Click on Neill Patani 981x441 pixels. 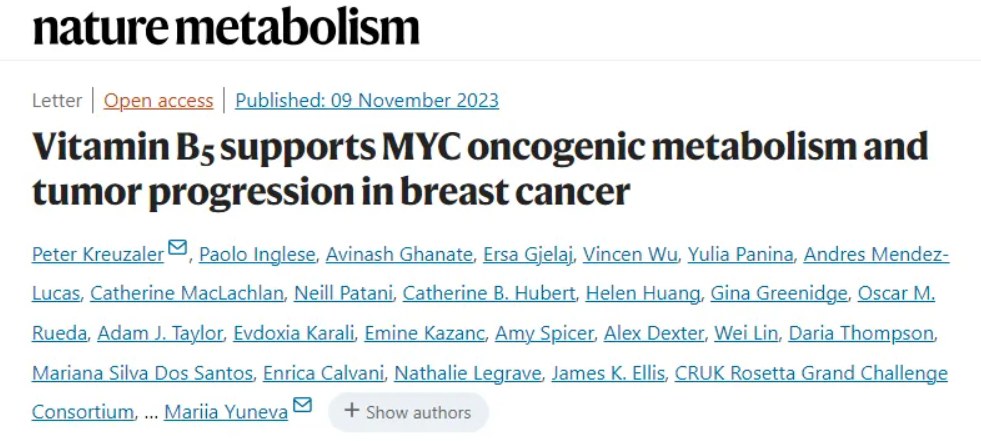click(343, 293)
